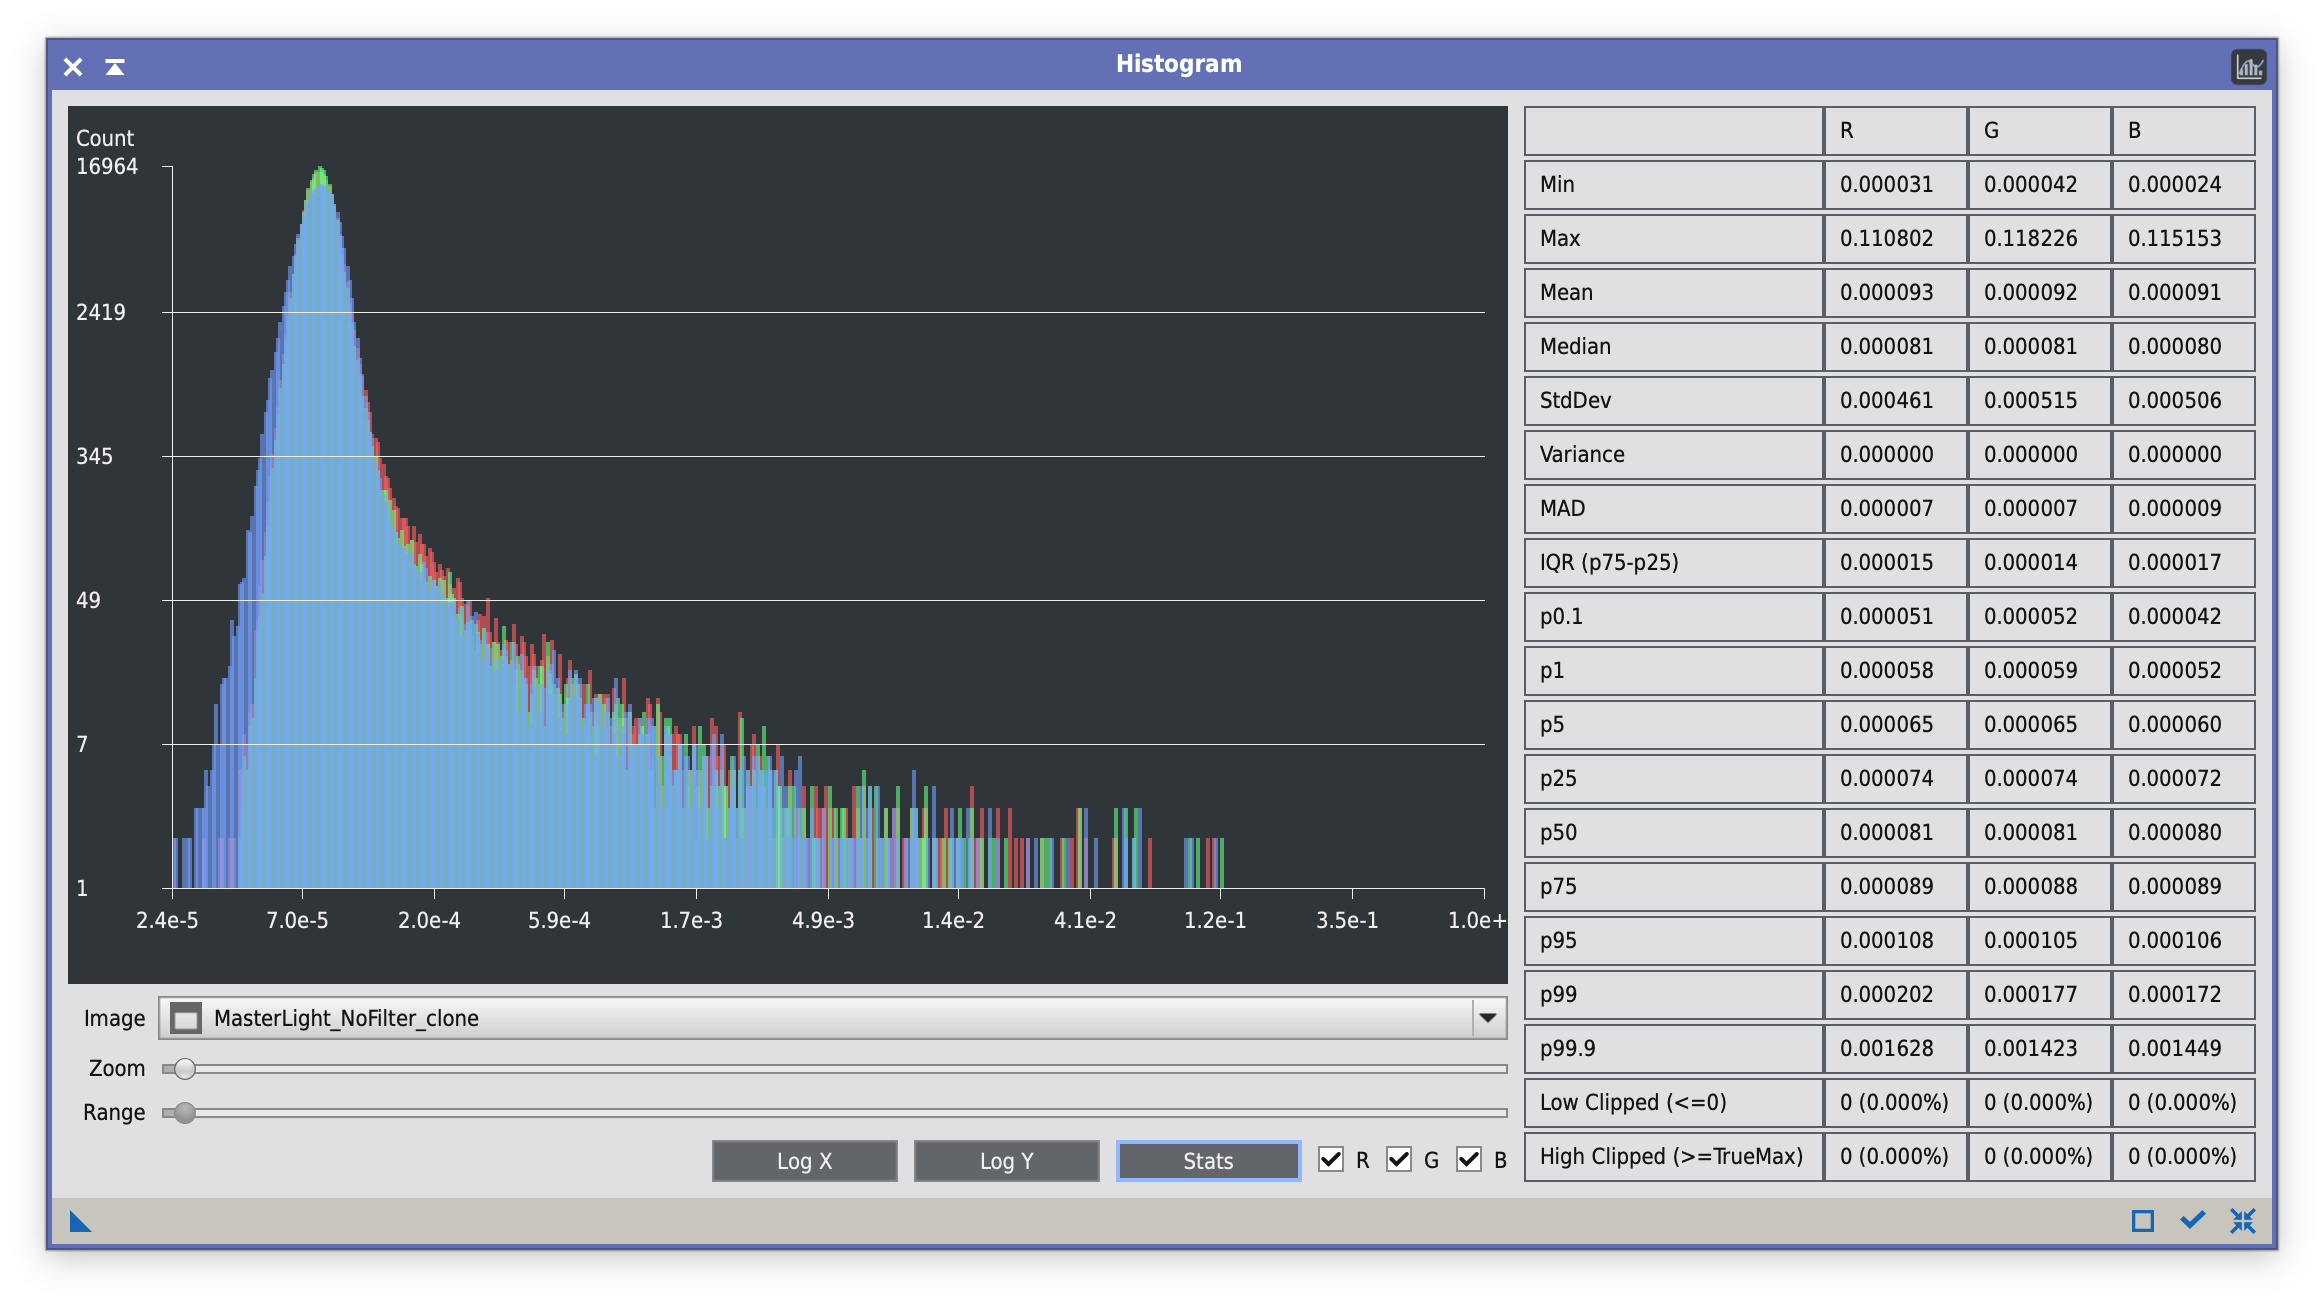This screenshot has width=2324, height=1304.
Task: Click p95 G value 0.000105
Action: pos(2039,941)
